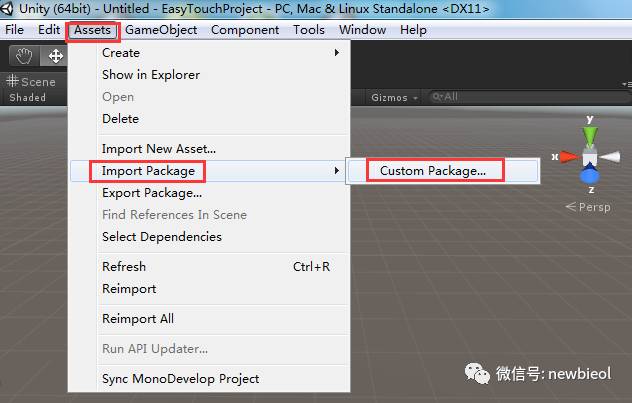
Task: Open the File menu
Action: click(15, 30)
